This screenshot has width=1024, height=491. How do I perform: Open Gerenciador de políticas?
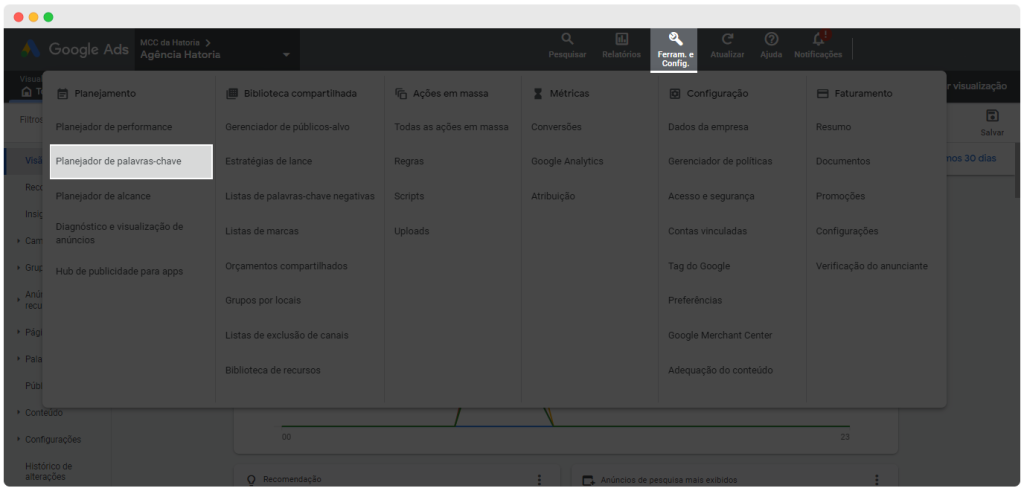[720, 161]
